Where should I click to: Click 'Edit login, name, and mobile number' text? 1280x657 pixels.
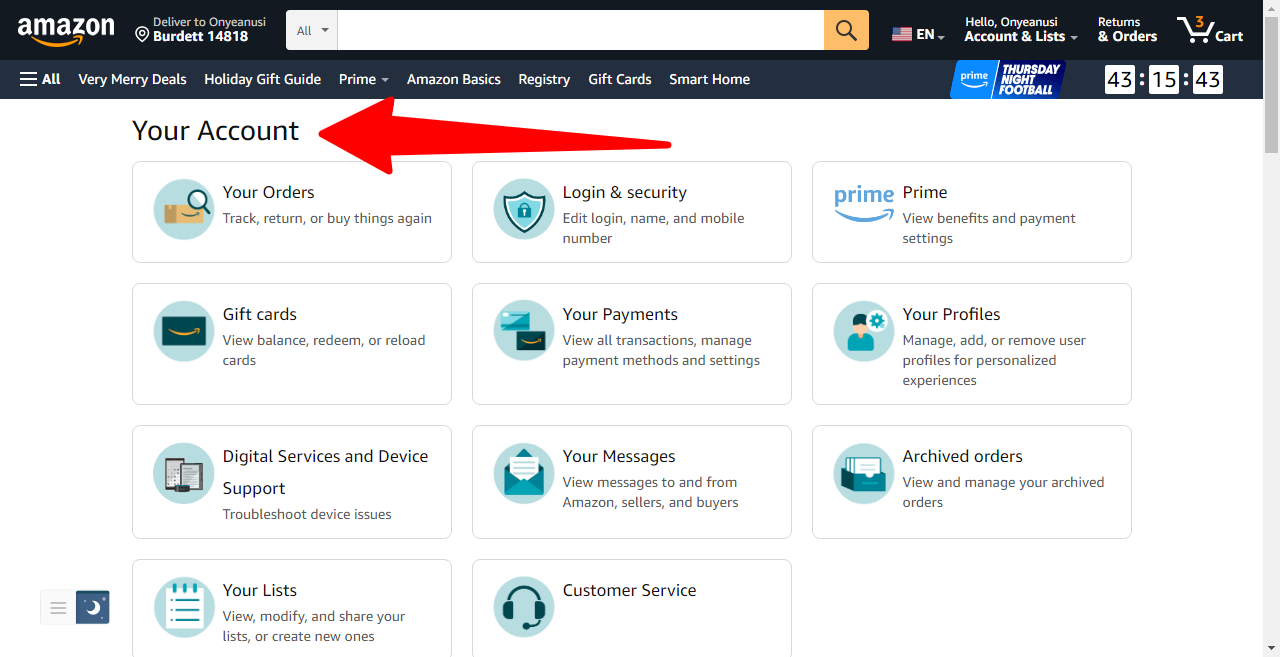[653, 228]
